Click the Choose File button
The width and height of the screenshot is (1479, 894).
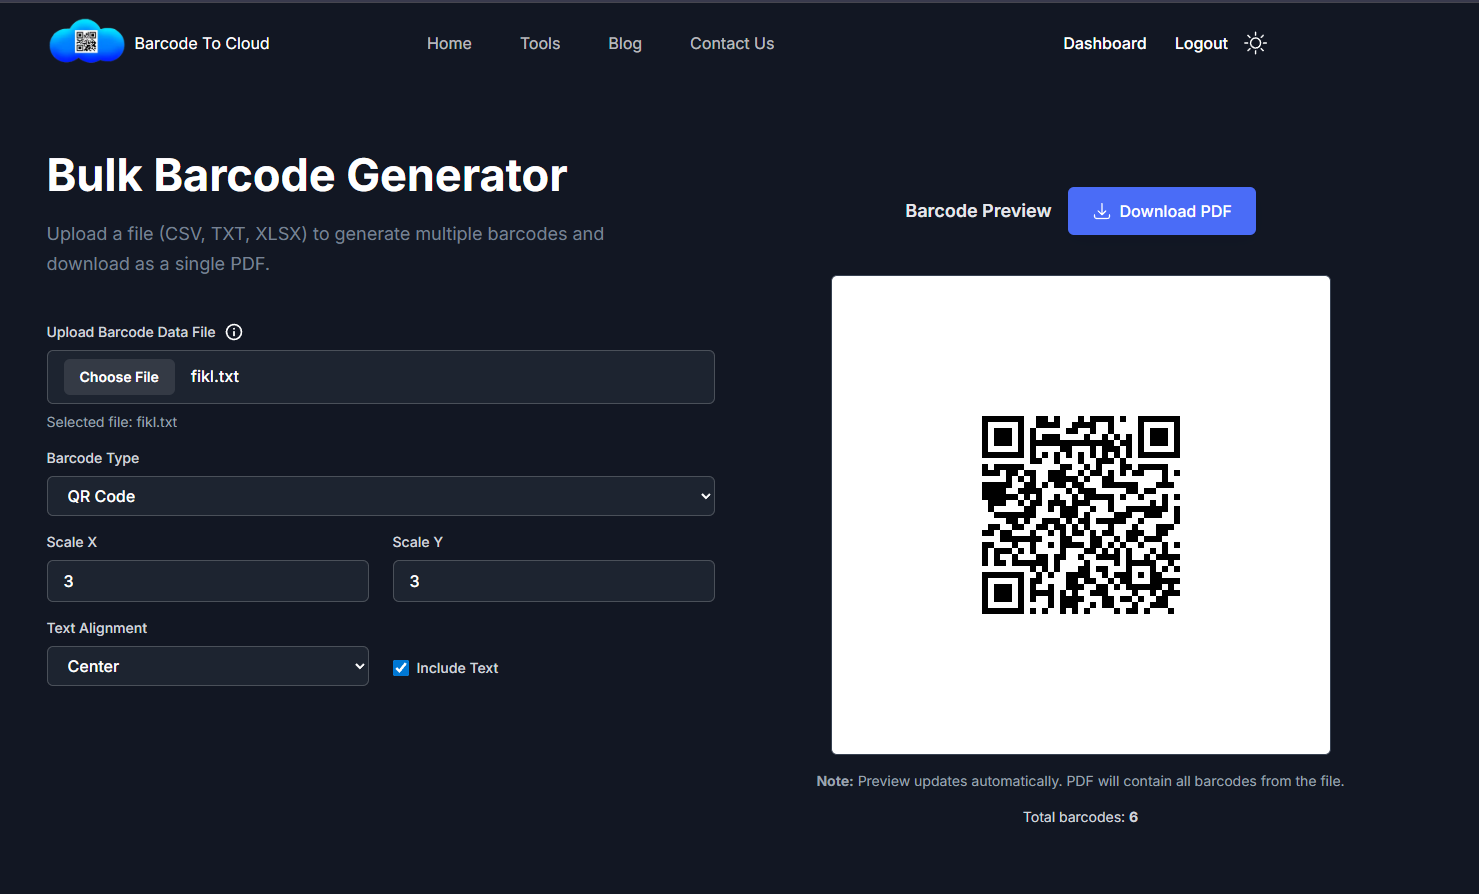pos(119,377)
